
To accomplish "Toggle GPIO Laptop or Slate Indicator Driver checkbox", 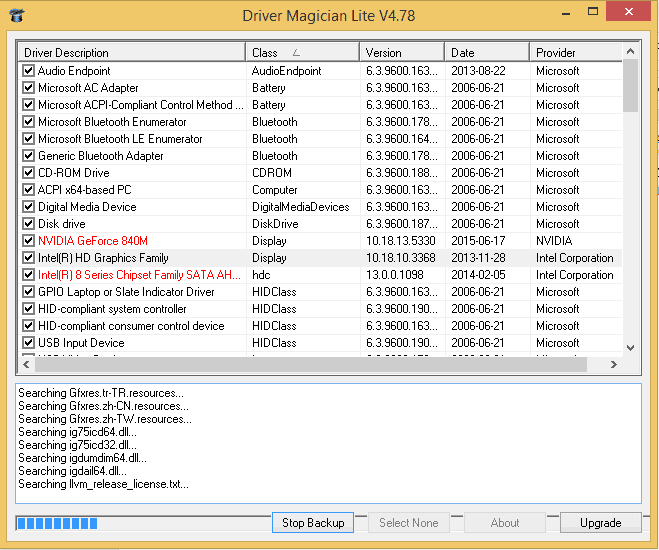I will click(x=28, y=292).
